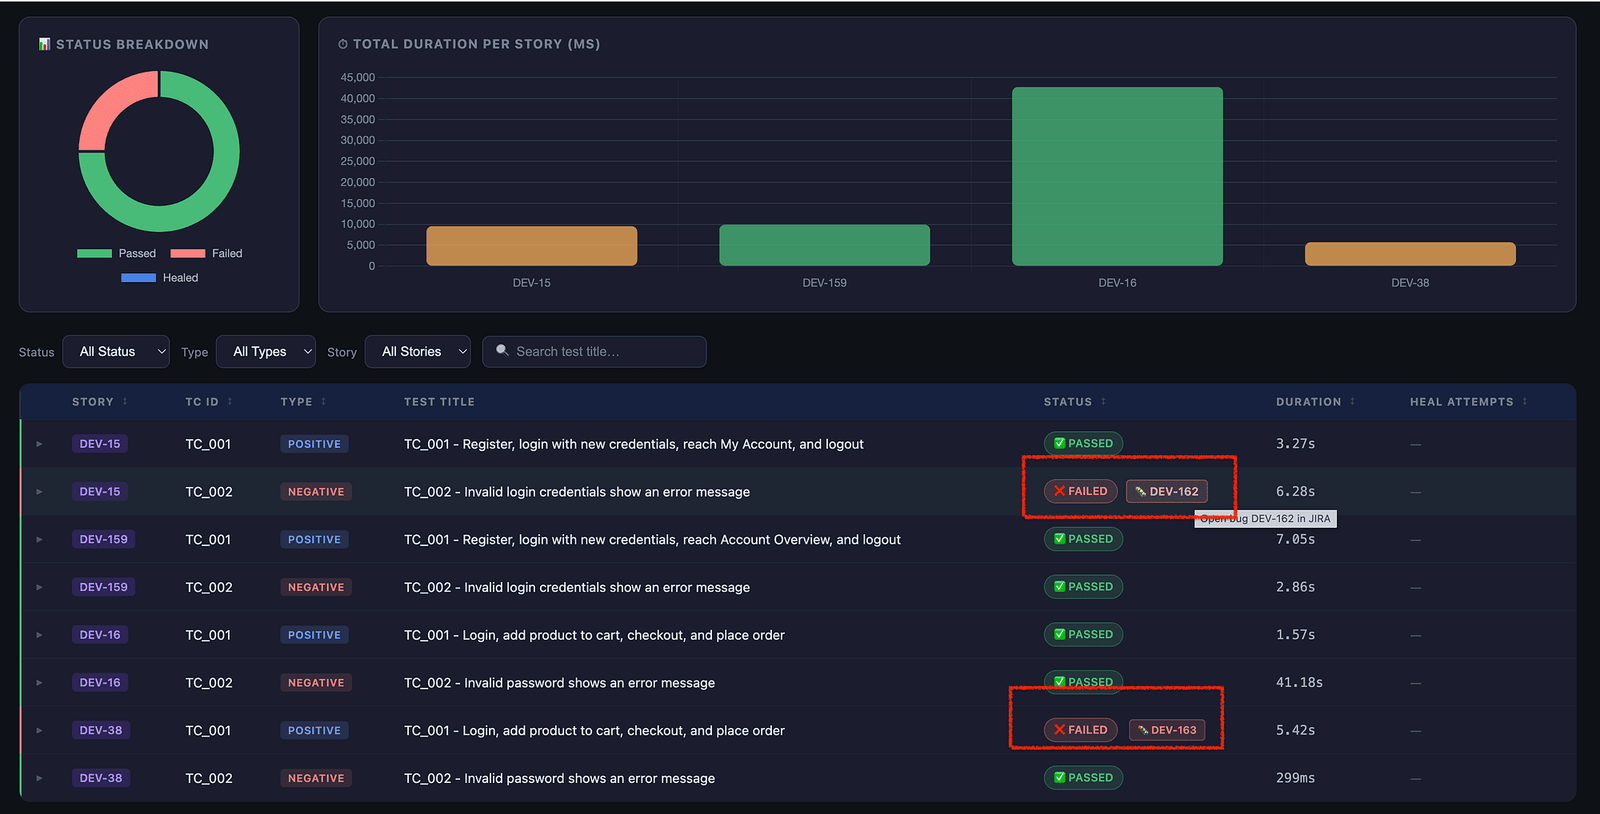The image size is (1600, 814).
Task: Focus the Search test title field
Action: (594, 352)
